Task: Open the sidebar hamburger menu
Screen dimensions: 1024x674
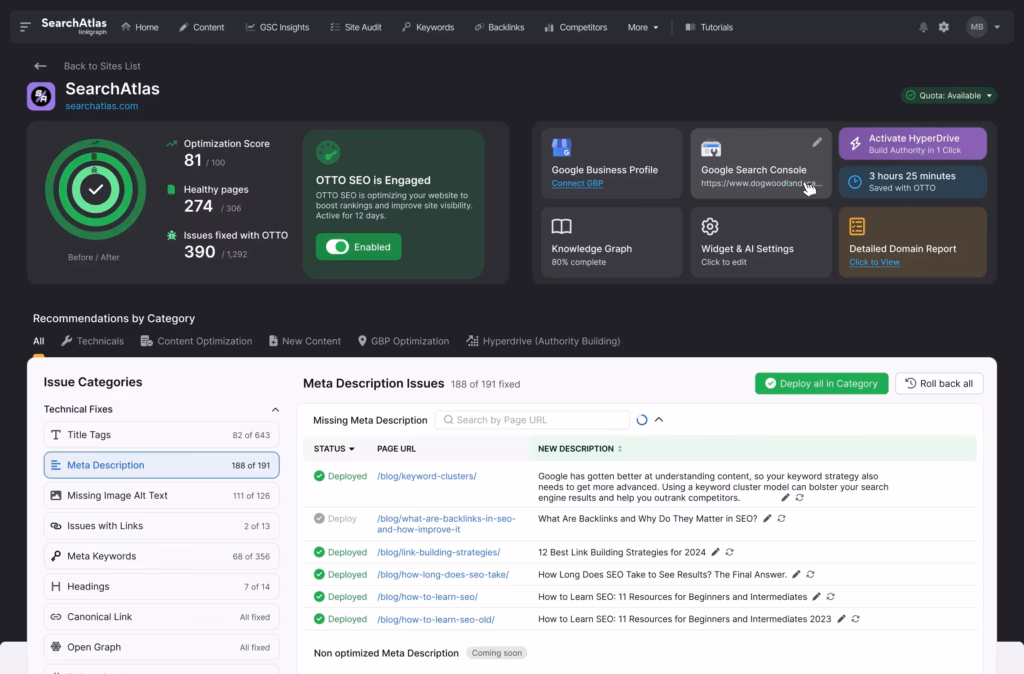Action: point(26,27)
